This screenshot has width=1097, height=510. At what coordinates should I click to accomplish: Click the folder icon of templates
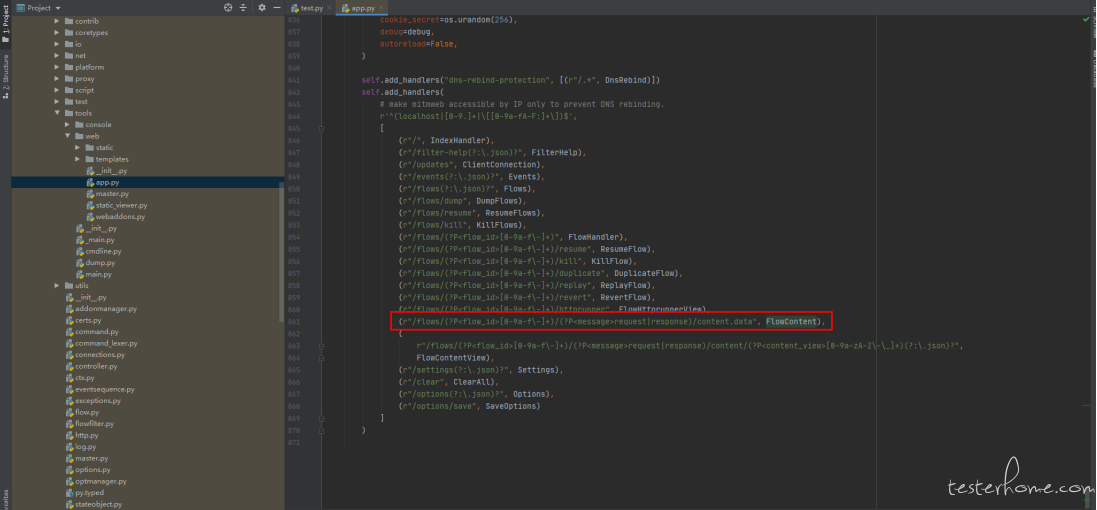(x=90, y=160)
